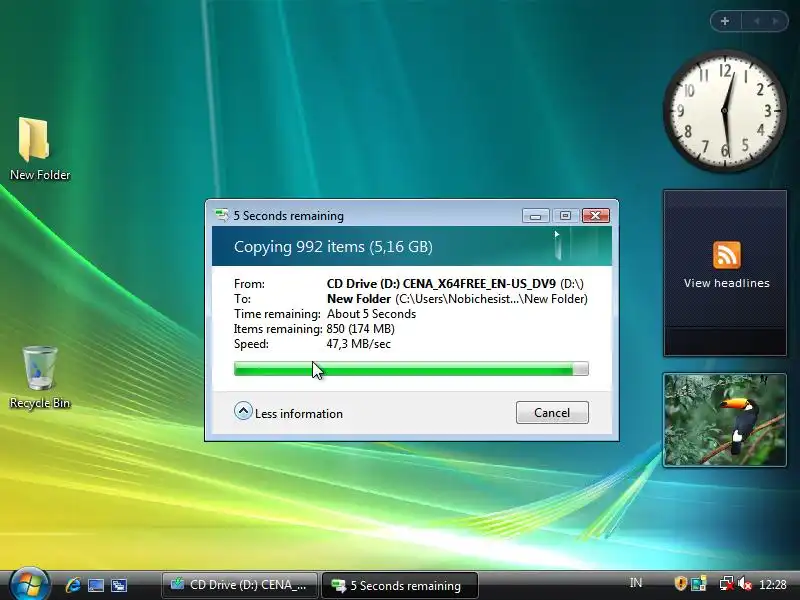
Task: Click the green copy progress bar
Action: coord(411,368)
